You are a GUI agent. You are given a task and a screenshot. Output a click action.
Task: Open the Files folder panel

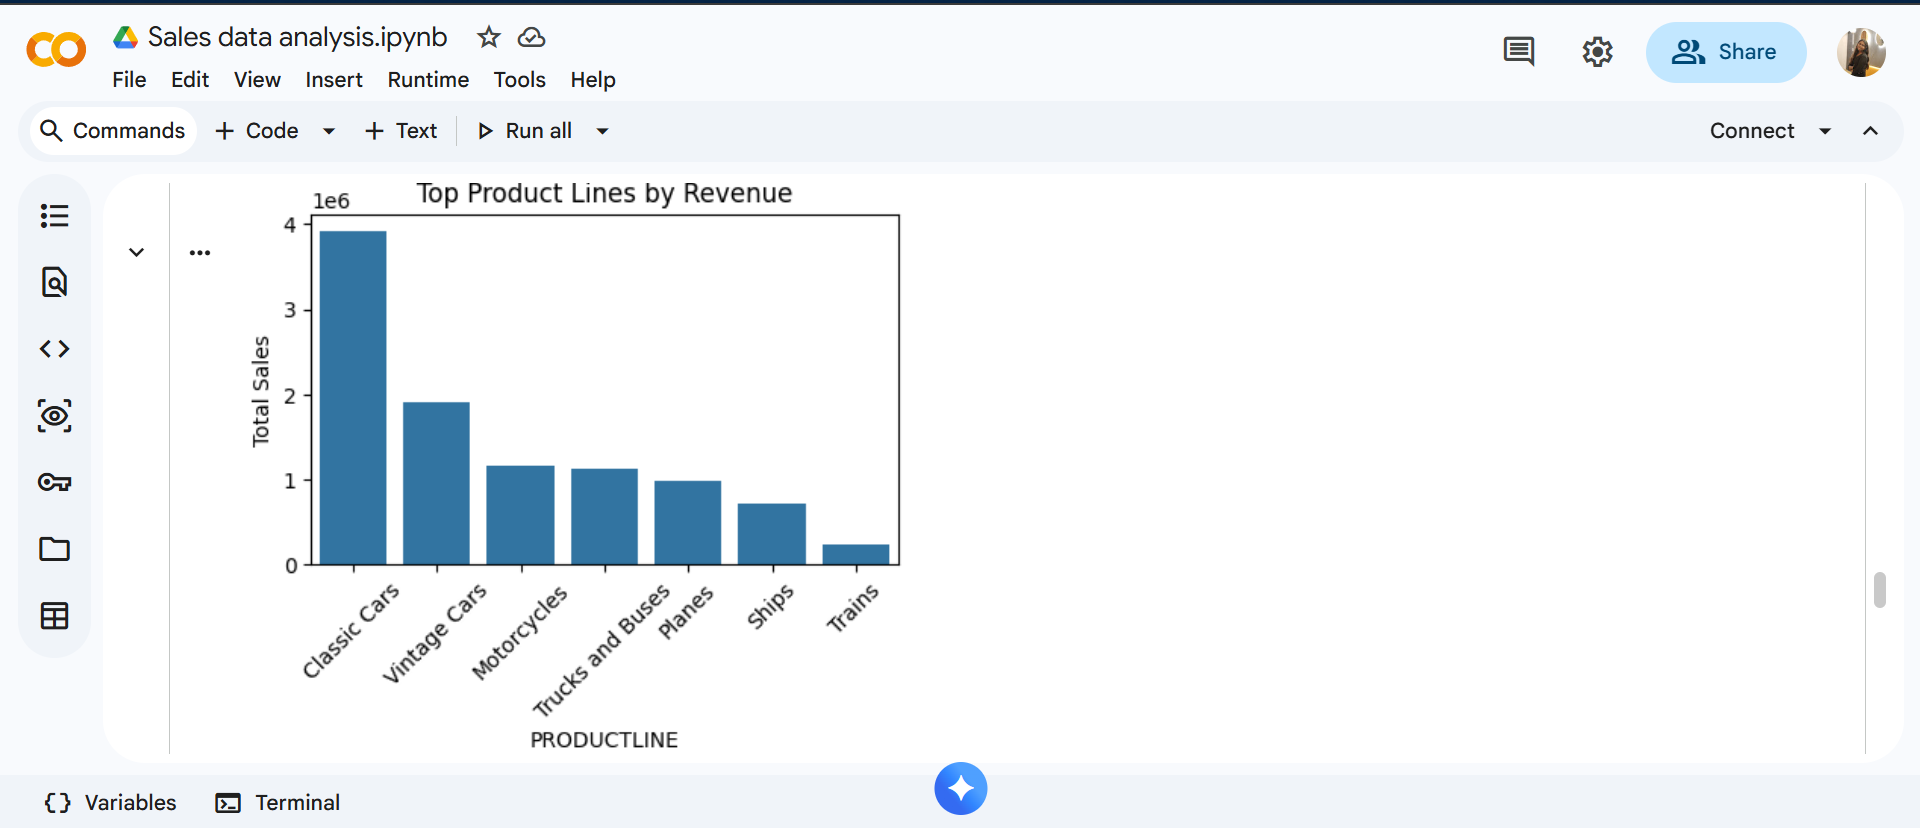pos(54,549)
